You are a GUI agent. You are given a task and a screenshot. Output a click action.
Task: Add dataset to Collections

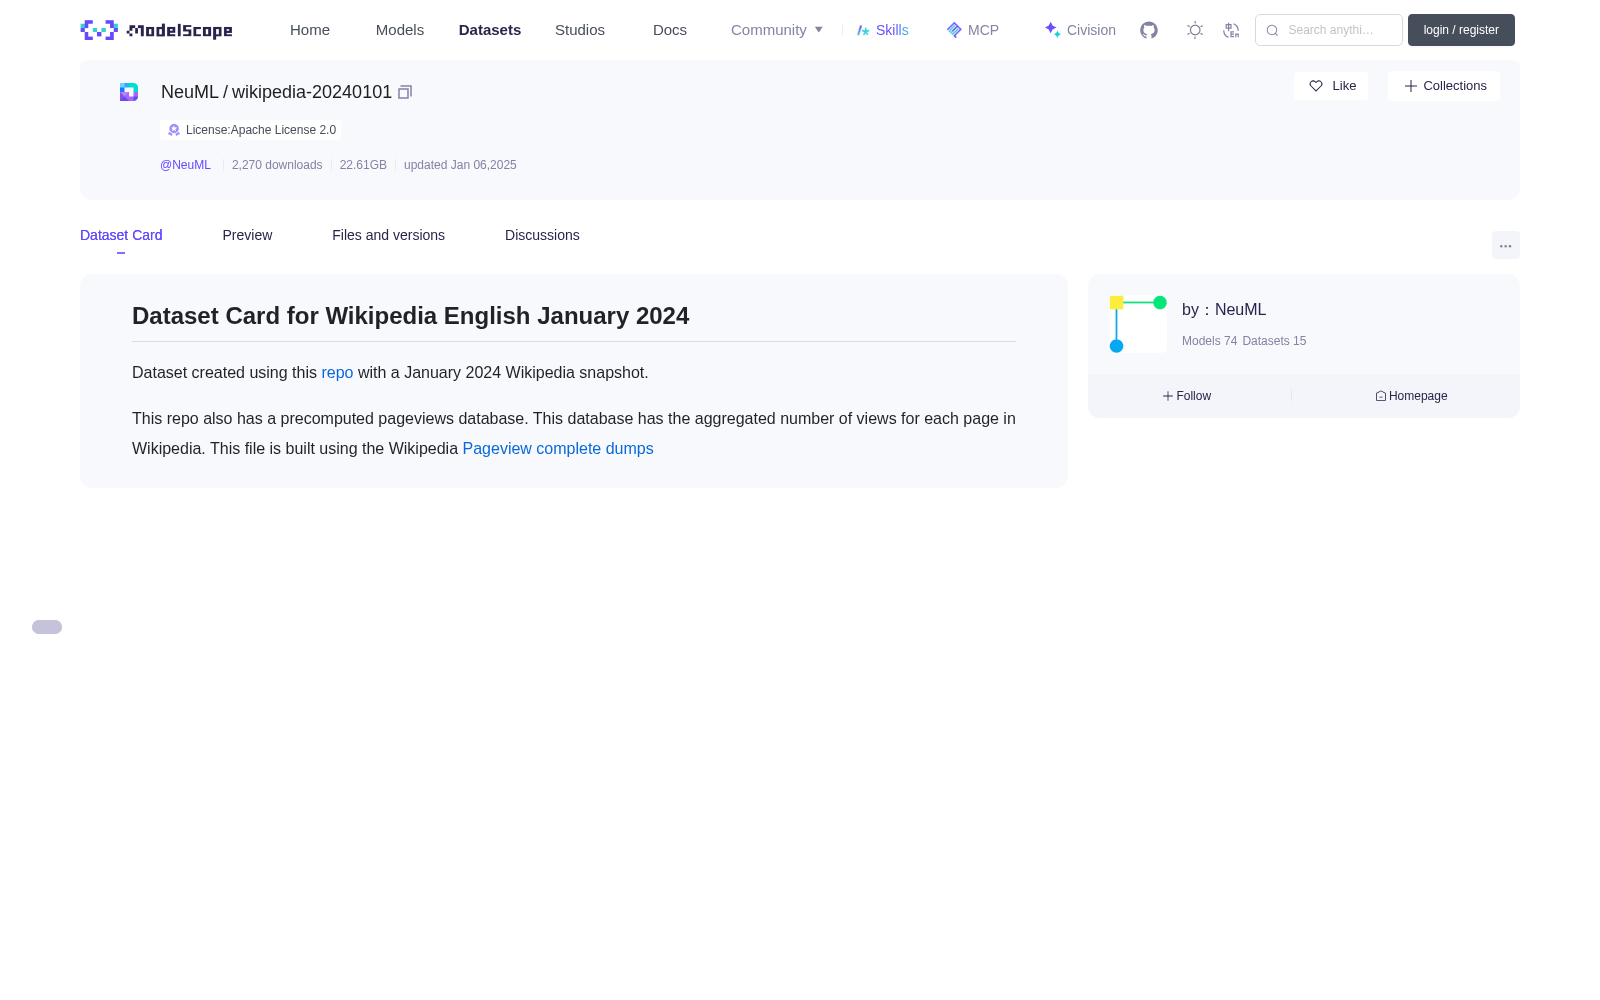1444,86
